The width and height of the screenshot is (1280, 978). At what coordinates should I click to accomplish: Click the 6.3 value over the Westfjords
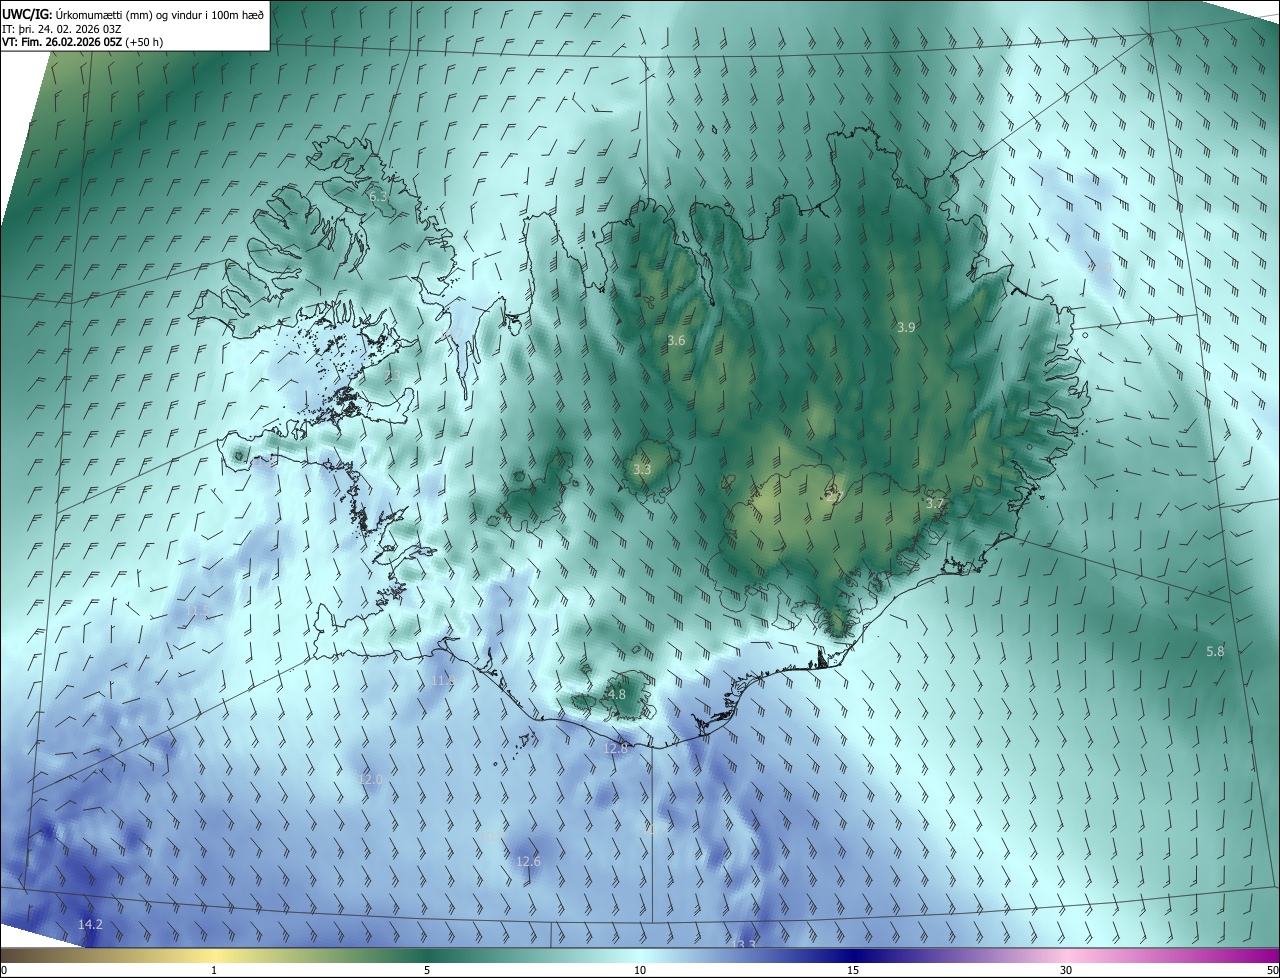click(378, 196)
